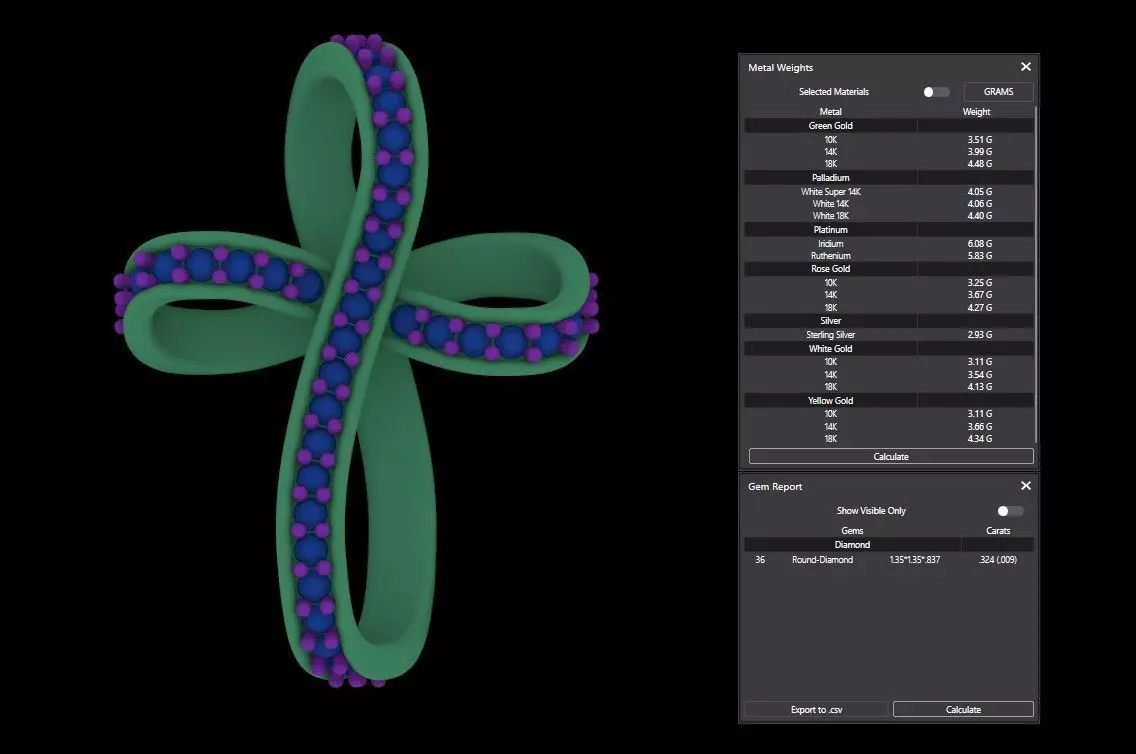Click the Carats column header
The width and height of the screenshot is (1136, 754).
point(998,531)
